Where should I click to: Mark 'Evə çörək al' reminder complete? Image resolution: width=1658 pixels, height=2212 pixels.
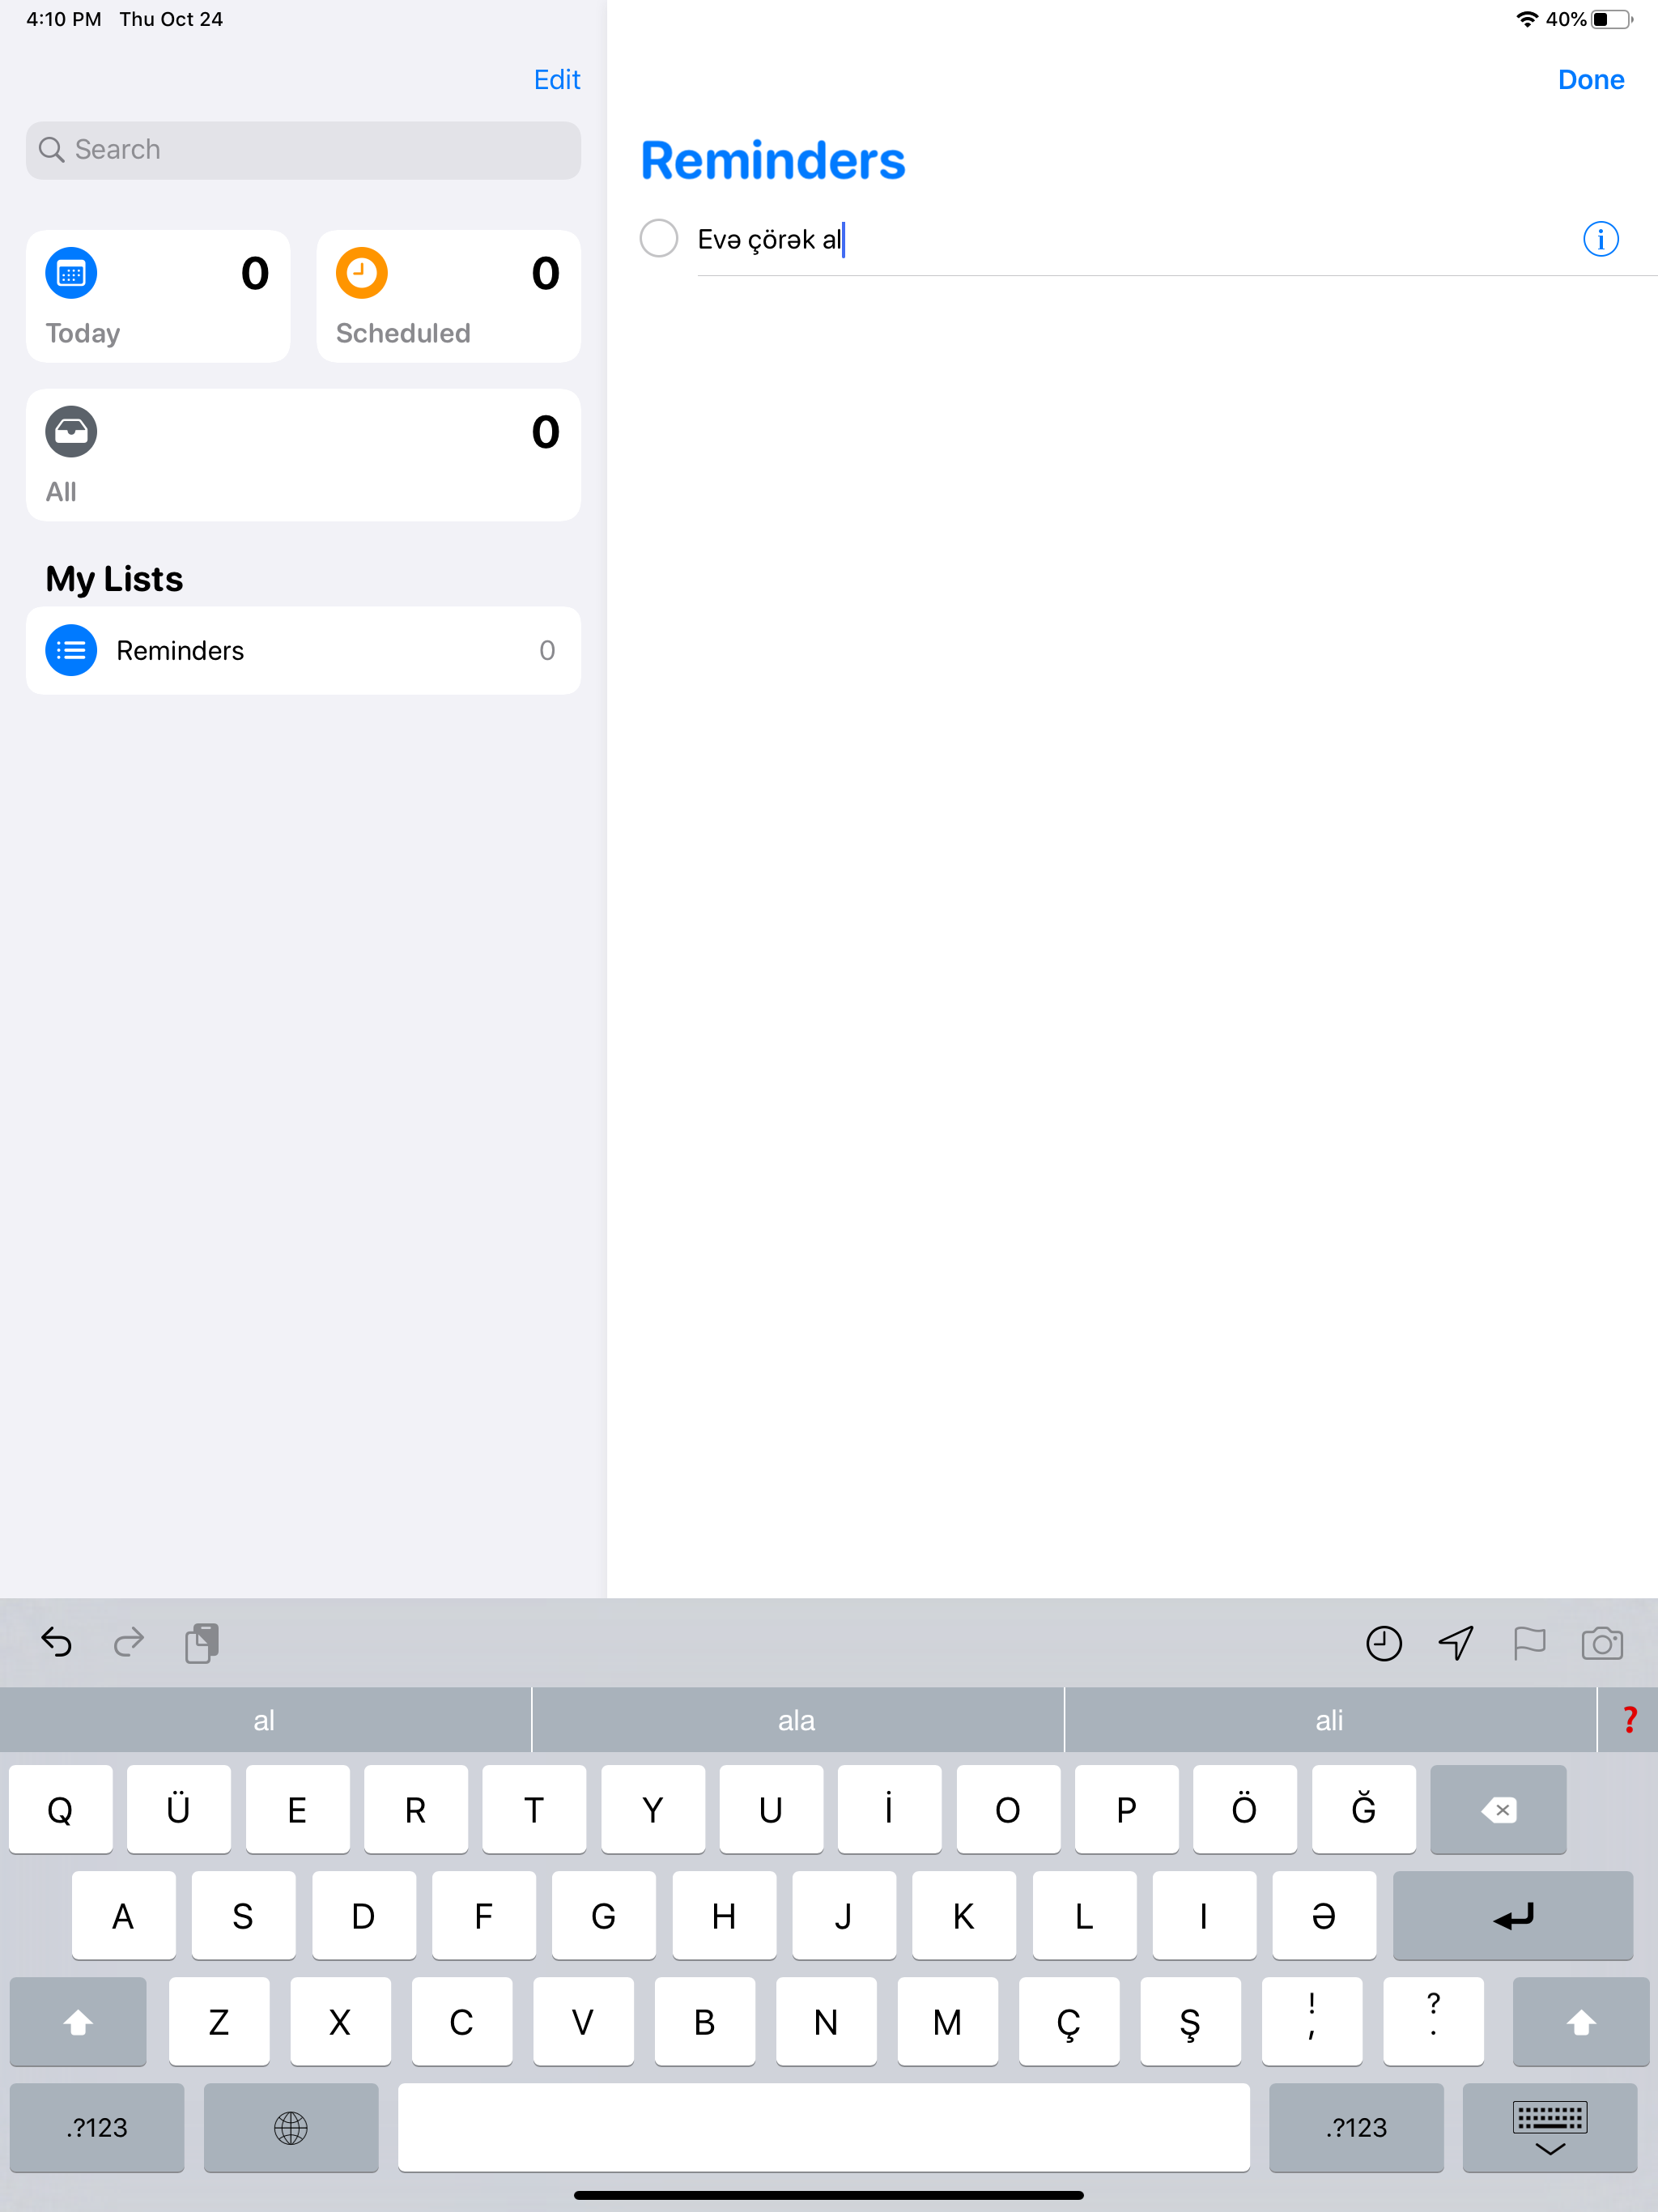(x=659, y=239)
